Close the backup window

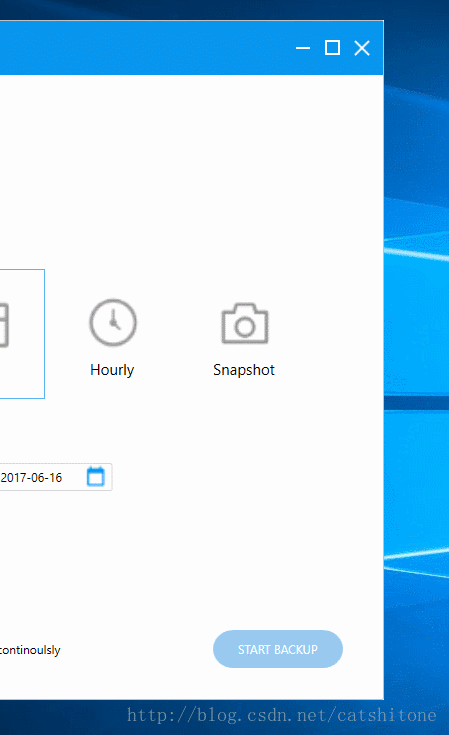pyautogui.click(x=362, y=48)
